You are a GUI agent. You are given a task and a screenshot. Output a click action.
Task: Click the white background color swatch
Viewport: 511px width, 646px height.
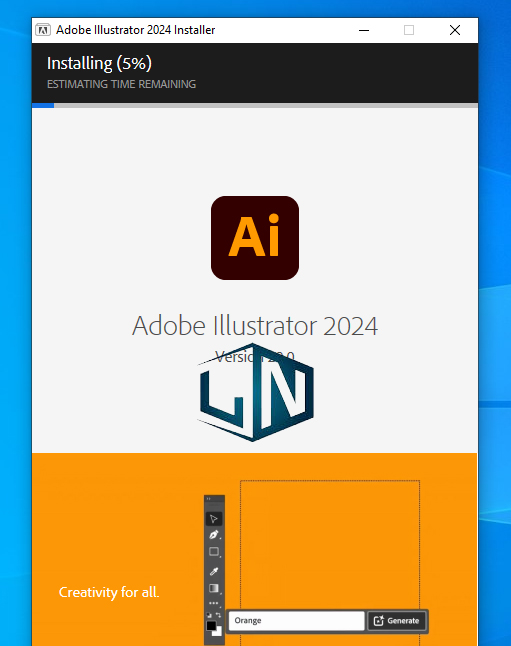218,632
